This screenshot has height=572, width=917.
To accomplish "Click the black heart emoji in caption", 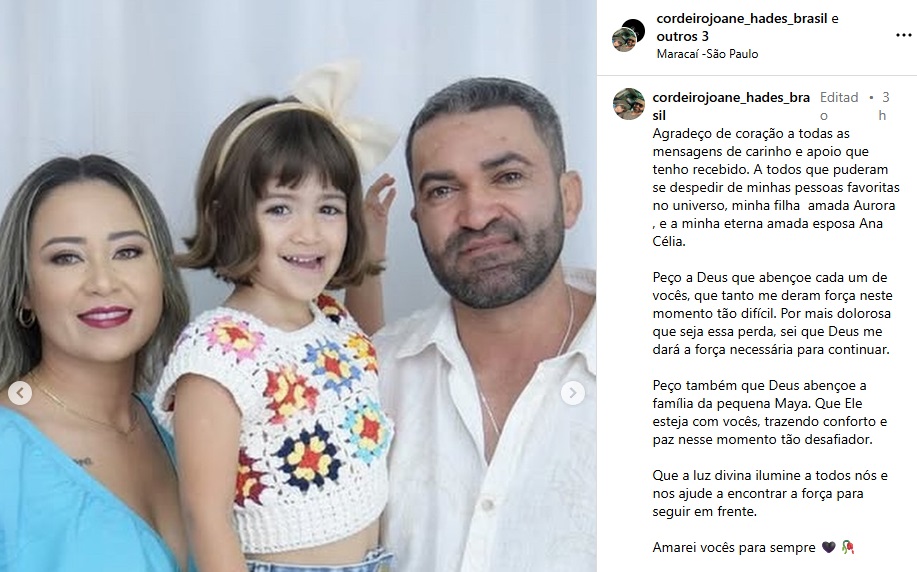I will 829,547.
